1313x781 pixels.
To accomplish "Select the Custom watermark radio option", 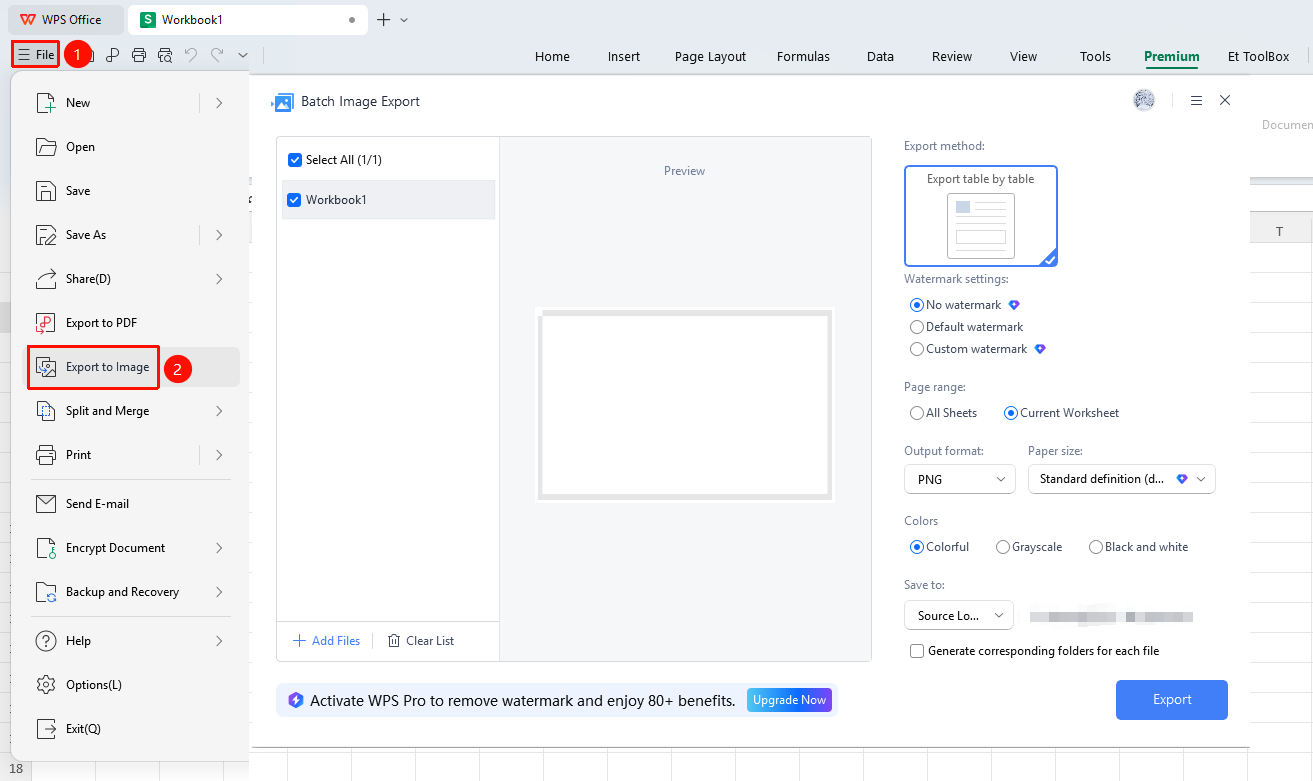I will [x=917, y=349].
